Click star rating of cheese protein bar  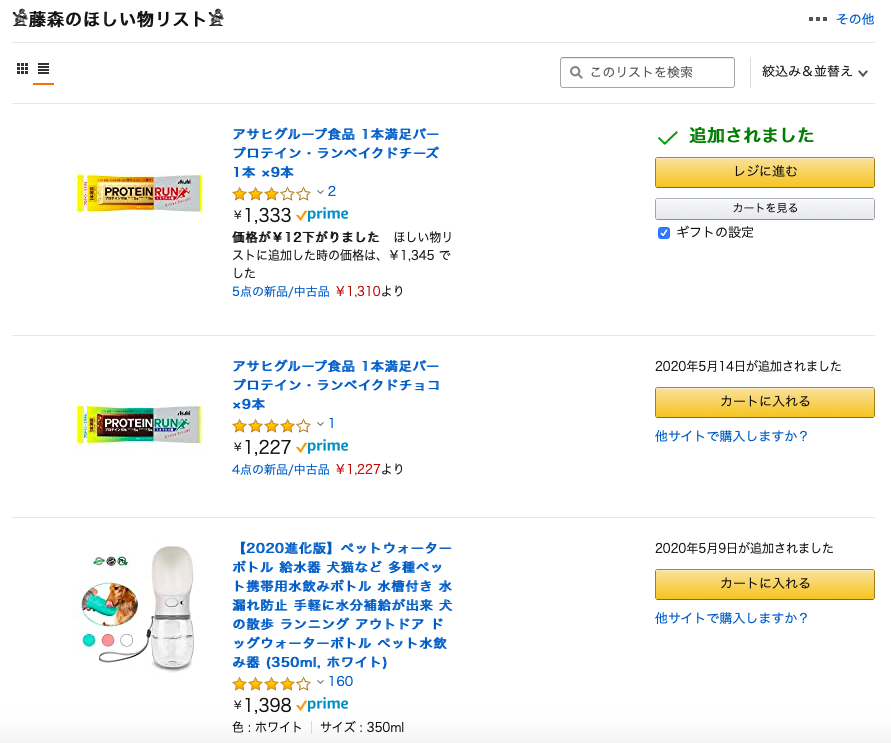pyautogui.click(x=271, y=193)
